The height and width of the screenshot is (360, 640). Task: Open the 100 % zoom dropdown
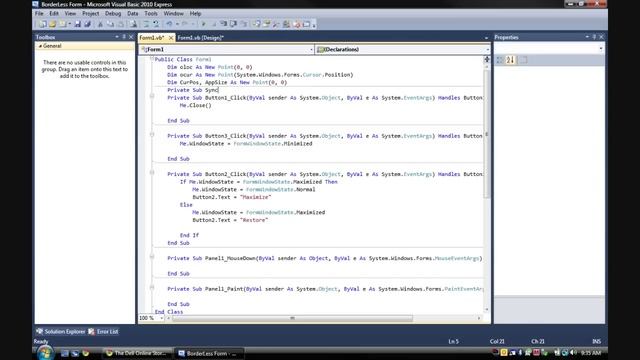pos(162,318)
